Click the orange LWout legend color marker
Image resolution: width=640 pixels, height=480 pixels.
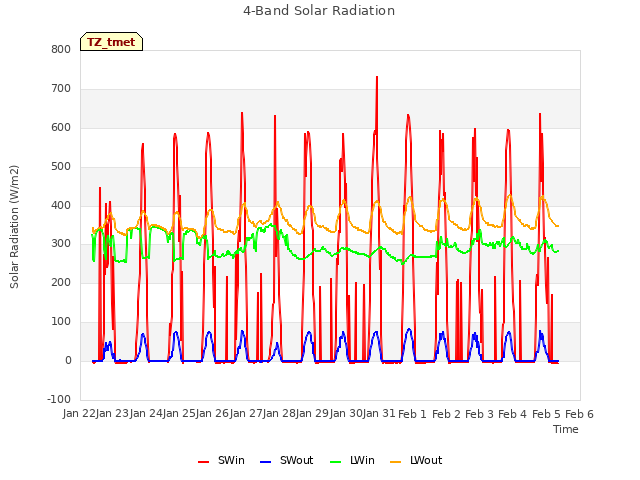click(396, 462)
